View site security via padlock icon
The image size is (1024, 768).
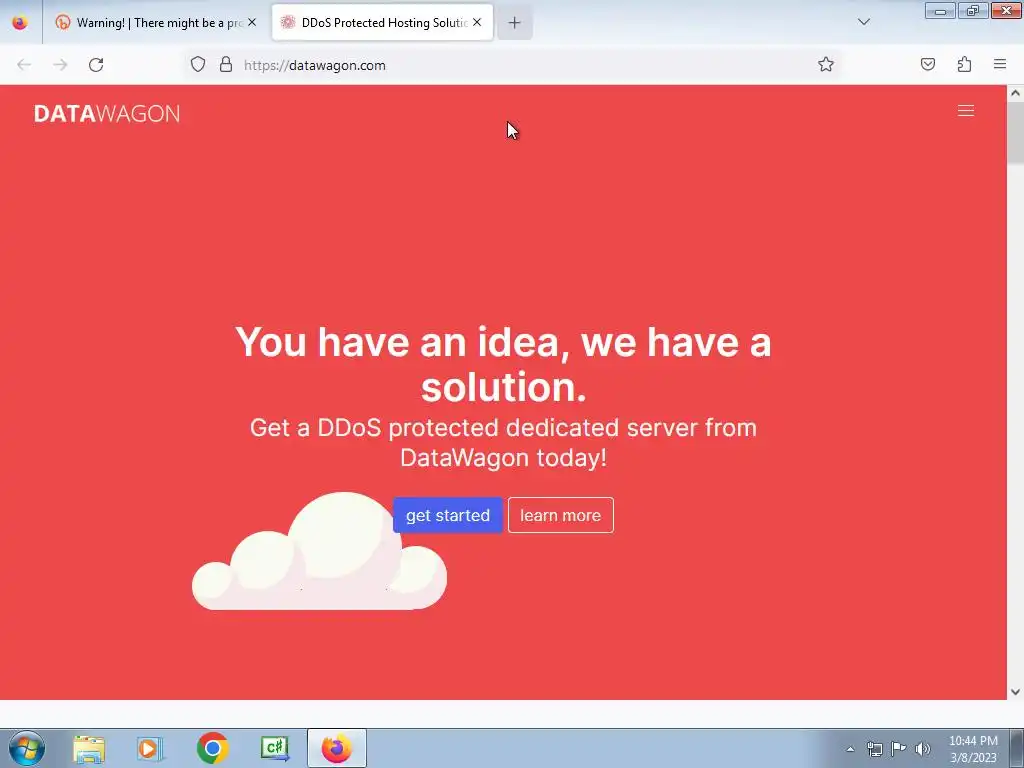tap(226, 64)
